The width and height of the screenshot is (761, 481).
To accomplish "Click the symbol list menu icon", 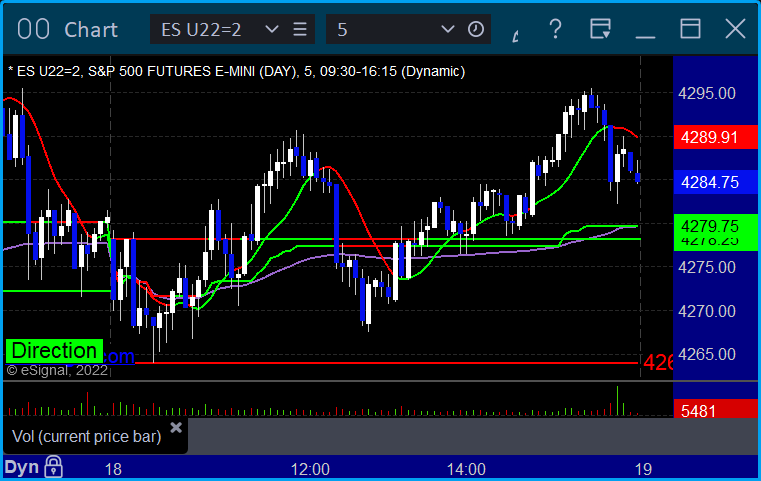I will click(300, 29).
